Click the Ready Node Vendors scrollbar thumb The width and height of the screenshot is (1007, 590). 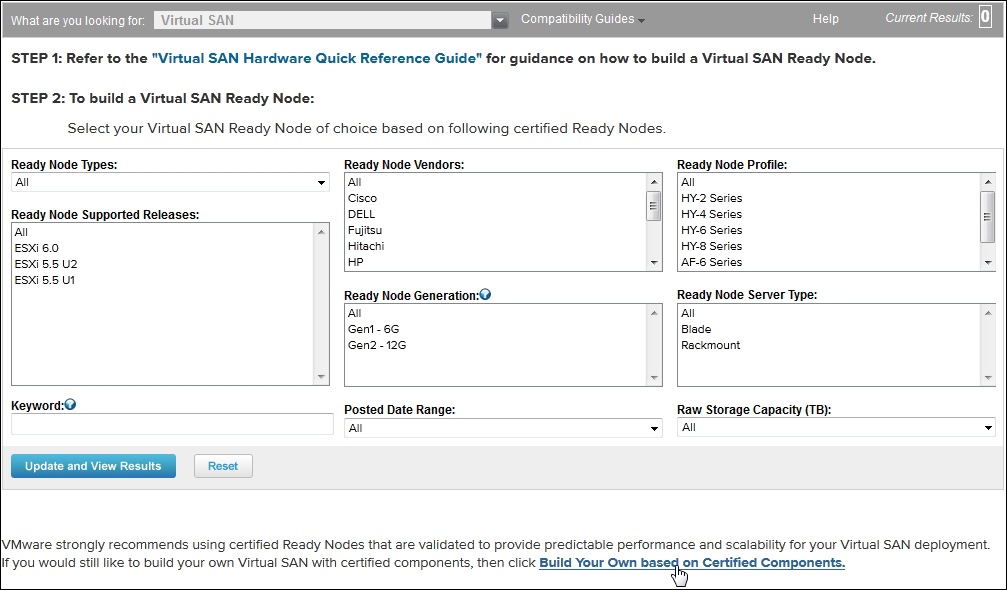[654, 206]
